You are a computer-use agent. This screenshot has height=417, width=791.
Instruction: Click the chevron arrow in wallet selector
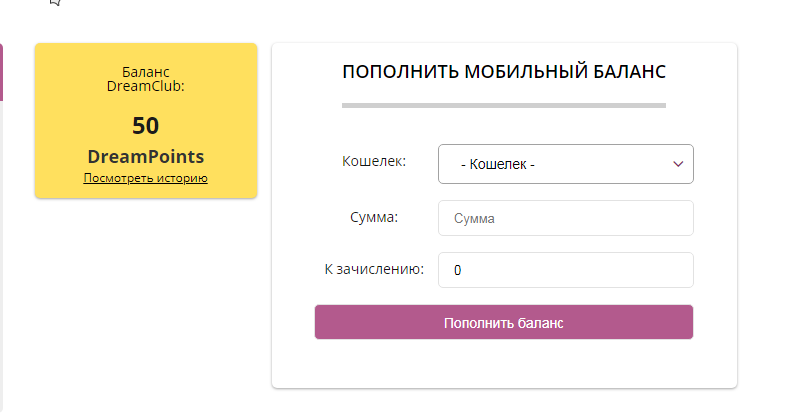coord(678,164)
